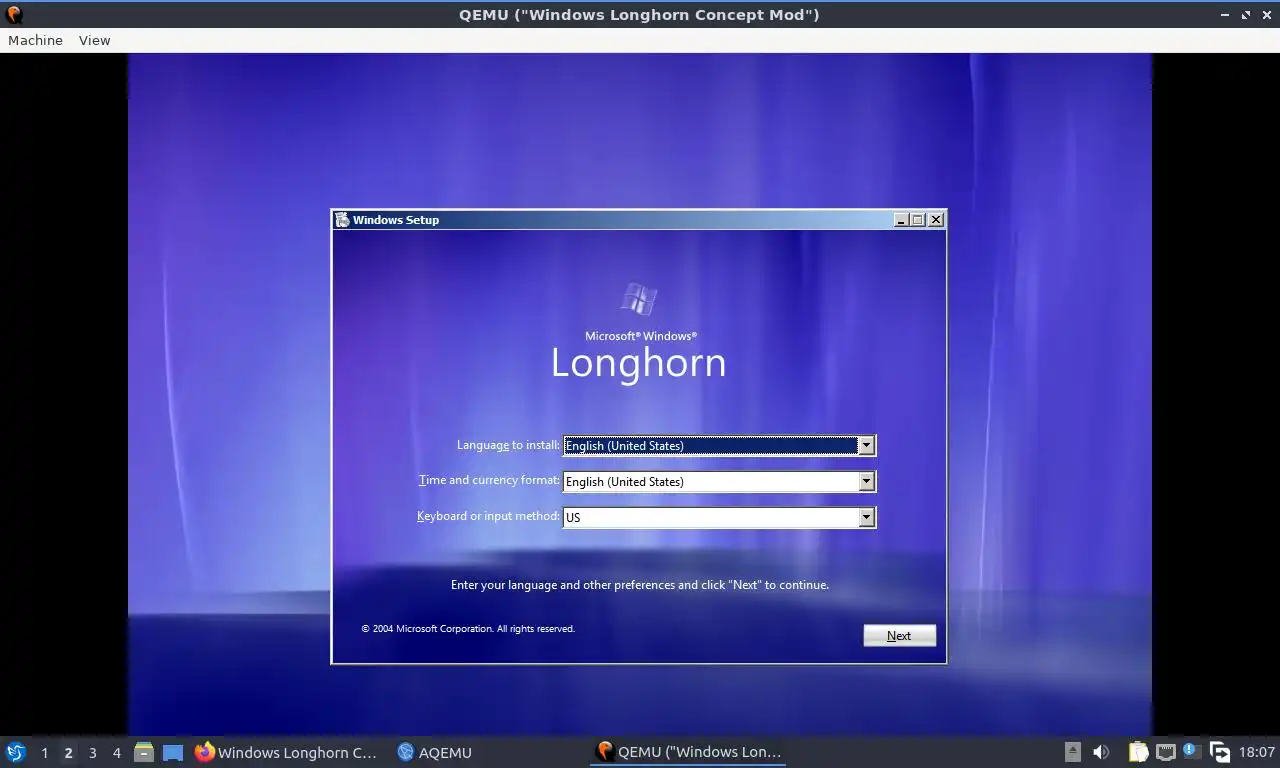Switch to Firefox Windows Longhorn taskbar window
The width and height of the screenshot is (1280, 768).
[x=286, y=752]
